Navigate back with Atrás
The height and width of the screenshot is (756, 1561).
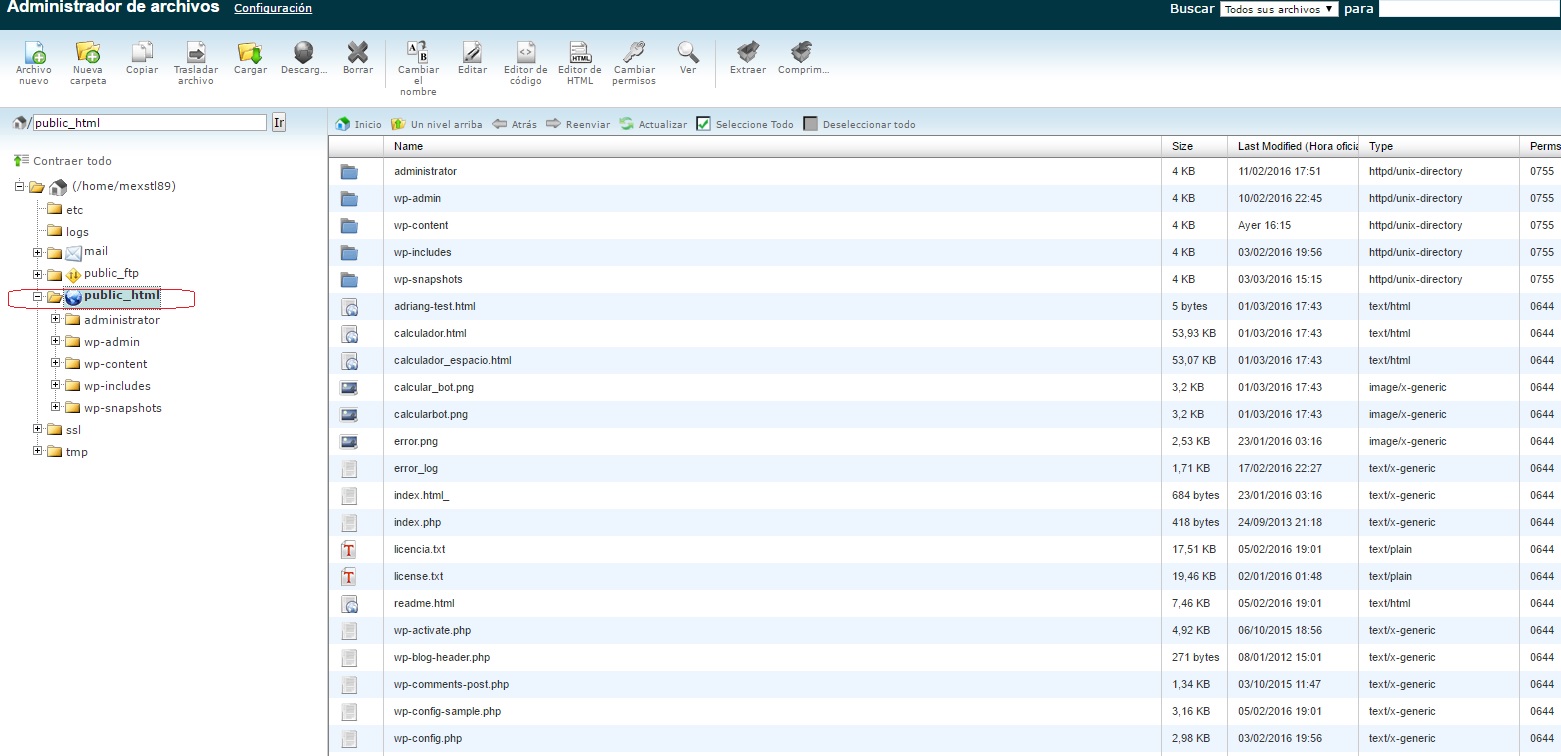(x=514, y=124)
